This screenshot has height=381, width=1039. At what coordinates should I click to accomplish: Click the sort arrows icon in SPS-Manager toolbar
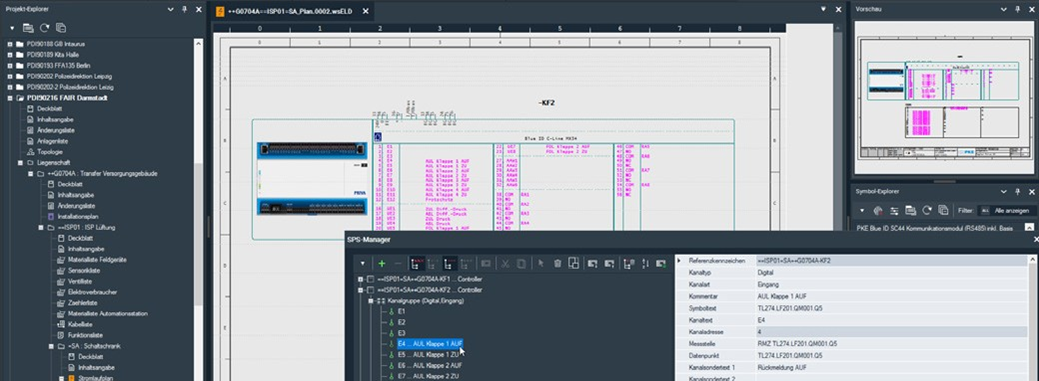[x=645, y=263]
